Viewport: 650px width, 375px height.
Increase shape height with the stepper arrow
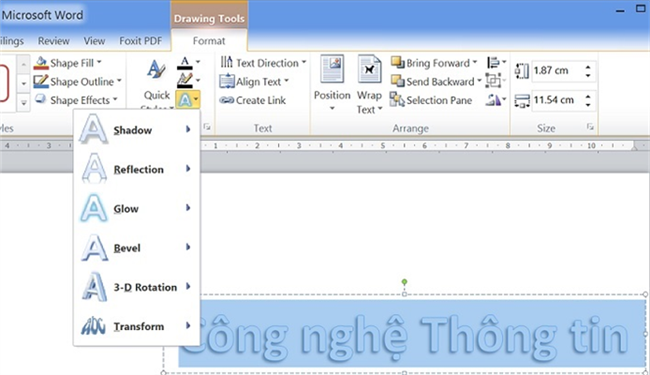pos(588,67)
